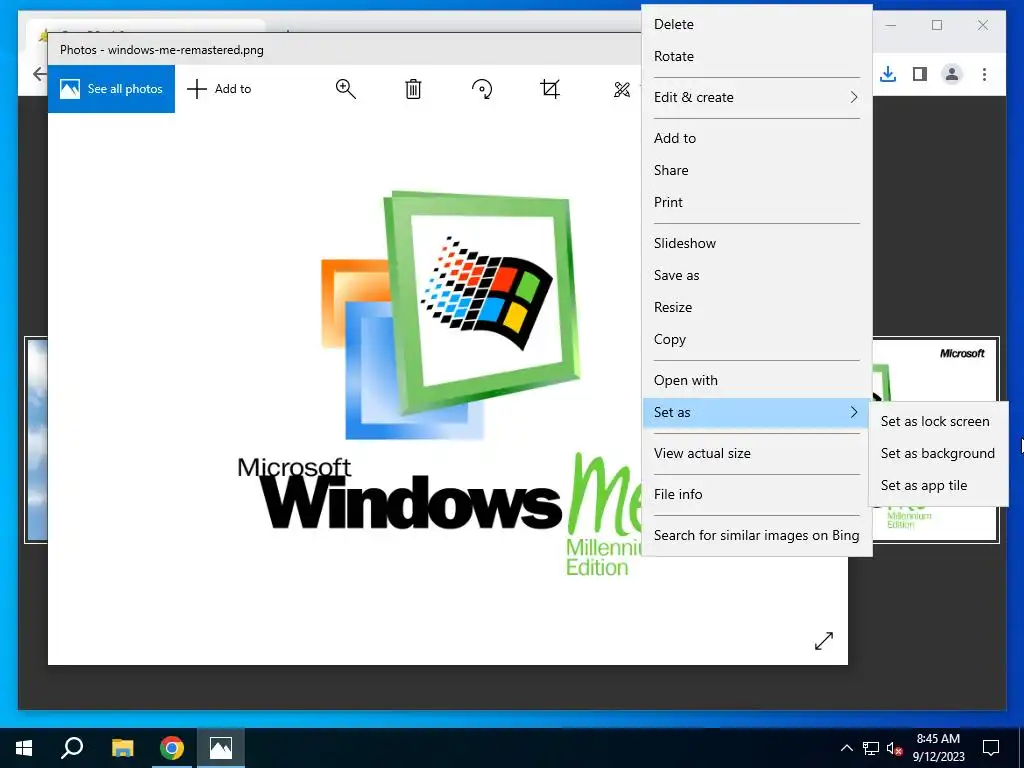The image size is (1024, 768).
Task: Click the trash delete icon in Photos toolbar
Action: (x=413, y=89)
